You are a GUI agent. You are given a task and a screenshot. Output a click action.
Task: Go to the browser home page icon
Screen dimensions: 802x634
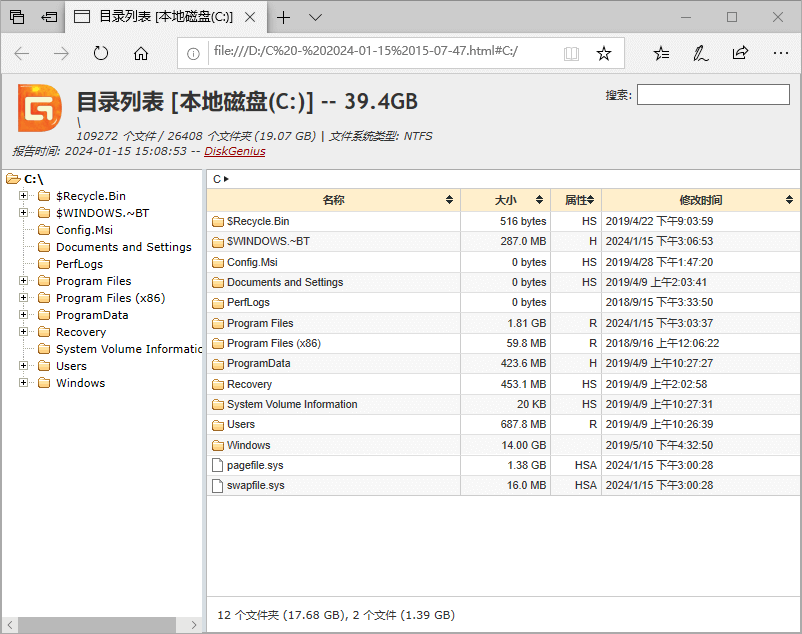141,53
